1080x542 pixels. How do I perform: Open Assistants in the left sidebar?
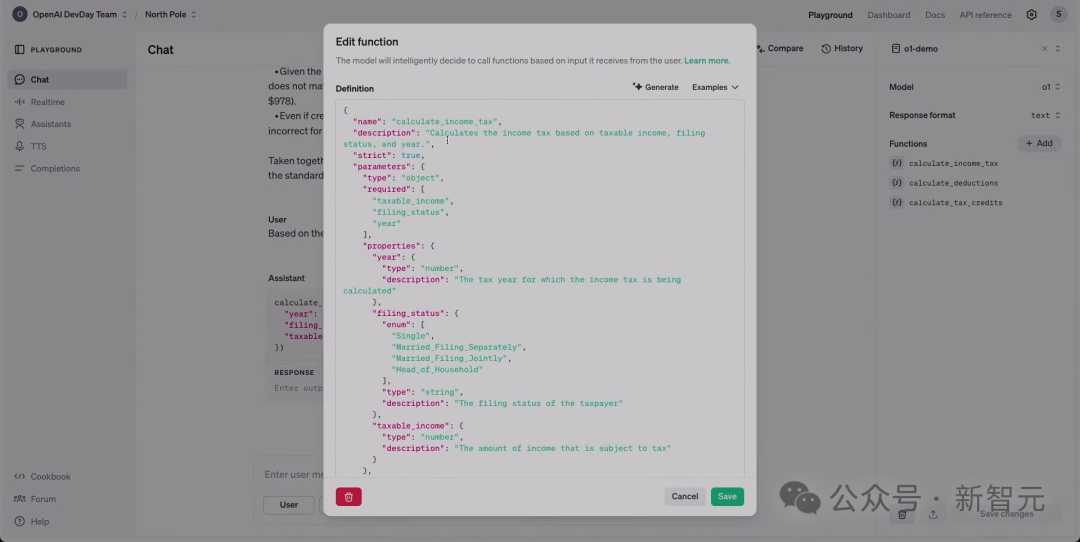(x=50, y=124)
